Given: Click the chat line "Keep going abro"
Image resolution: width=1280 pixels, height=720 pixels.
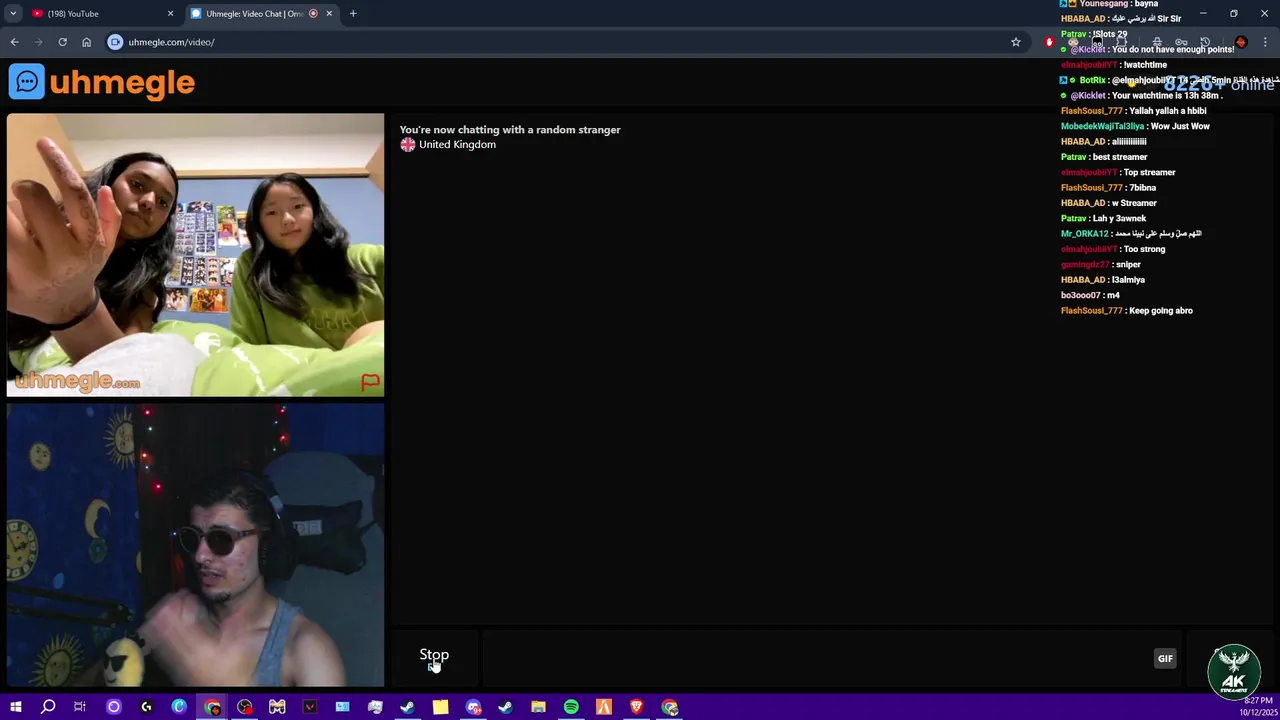Looking at the screenshot, I should [x=1161, y=311].
